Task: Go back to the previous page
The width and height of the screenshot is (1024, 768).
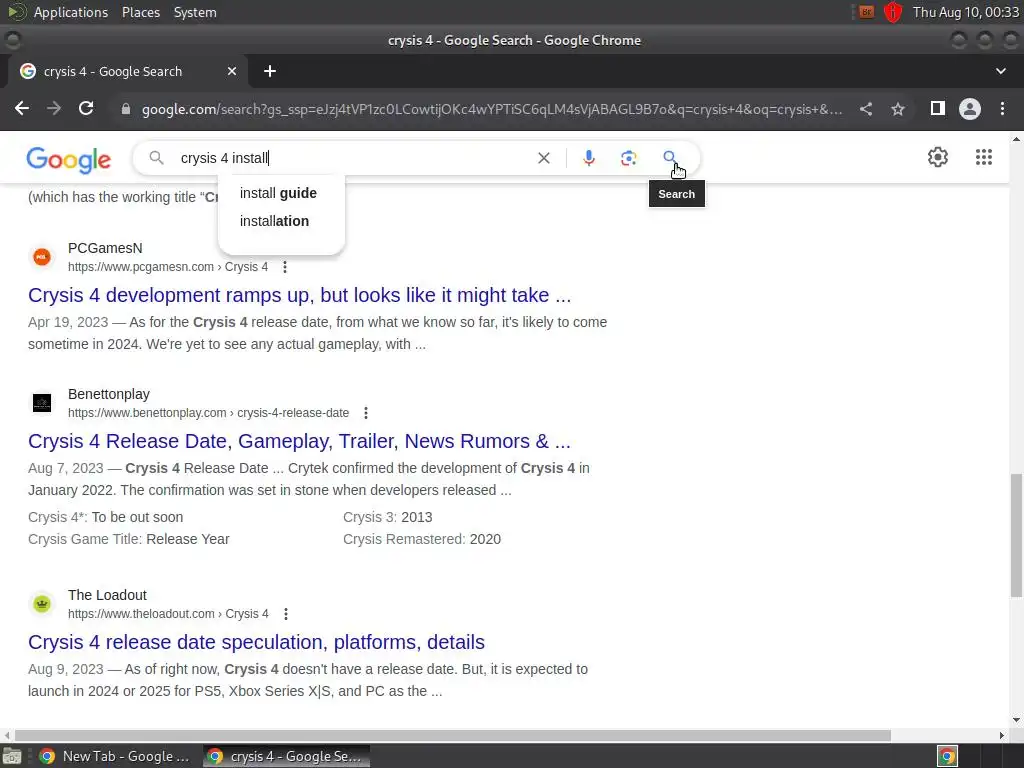Action: coord(22,108)
